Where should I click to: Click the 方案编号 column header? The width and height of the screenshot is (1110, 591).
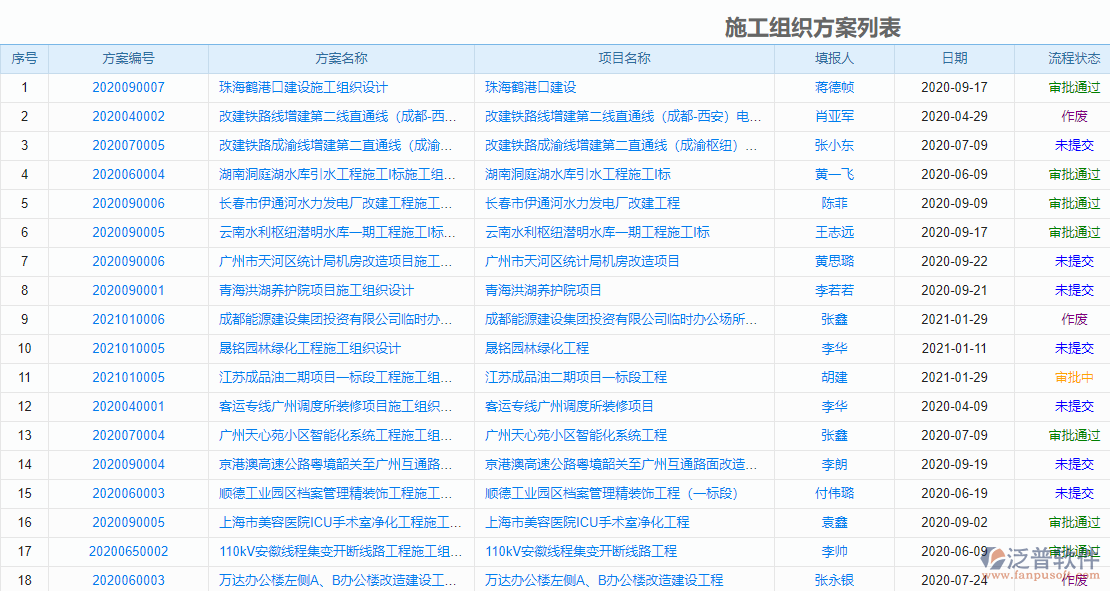coord(130,58)
